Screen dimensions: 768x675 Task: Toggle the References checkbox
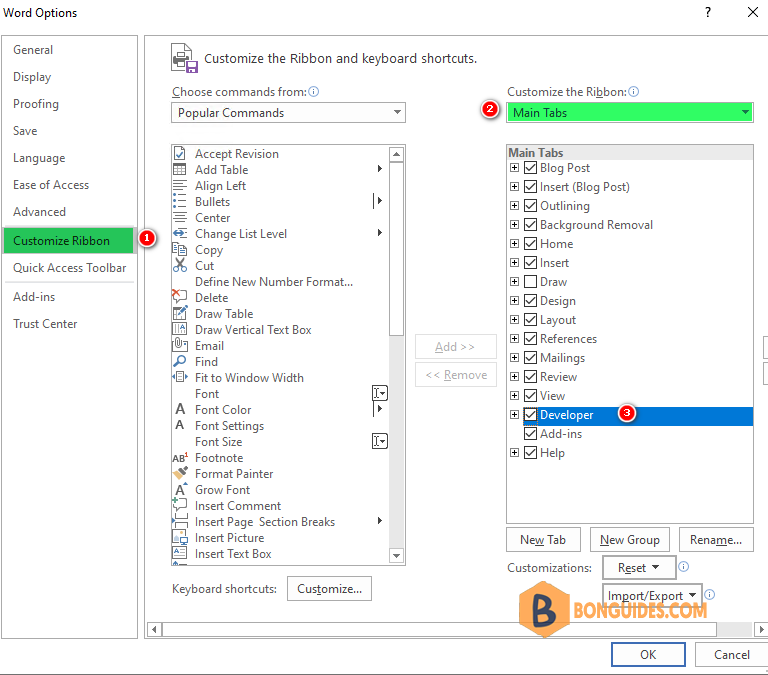(530, 338)
